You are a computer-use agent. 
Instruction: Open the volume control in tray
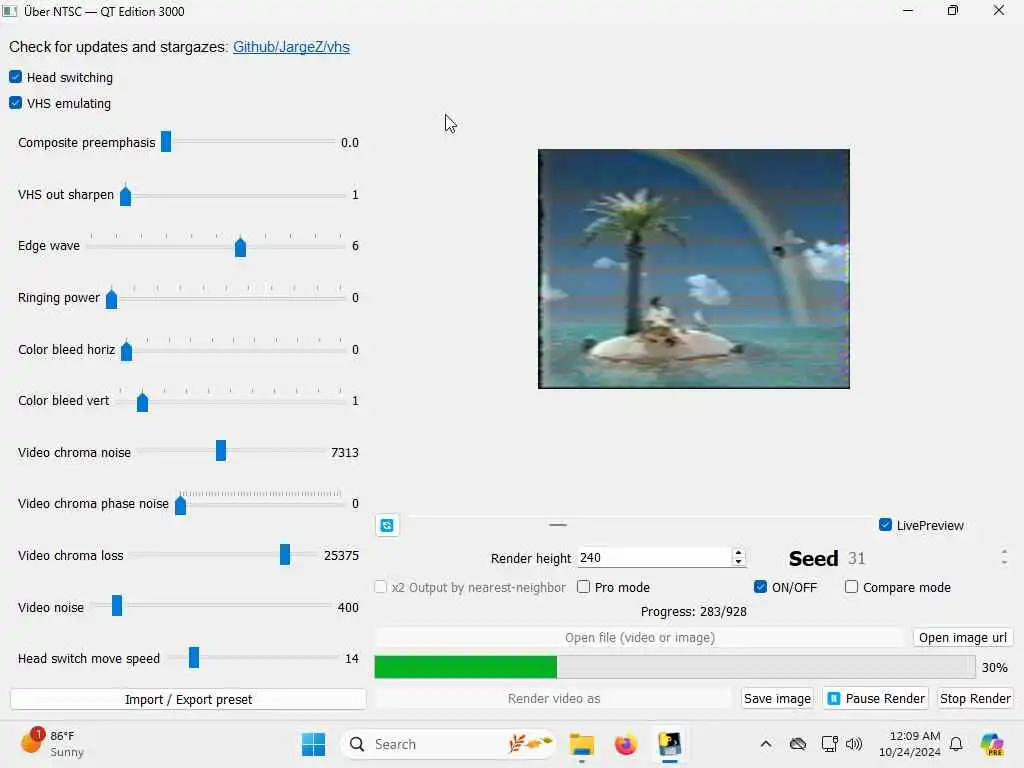(854, 744)
